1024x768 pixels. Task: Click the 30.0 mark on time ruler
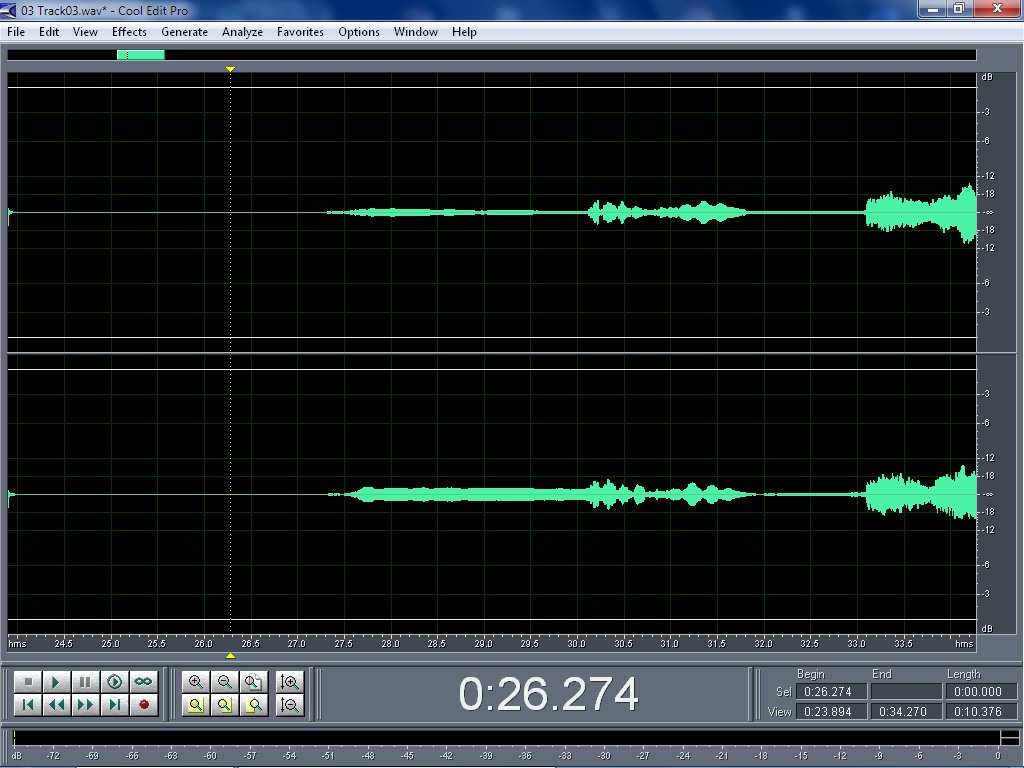577,644
